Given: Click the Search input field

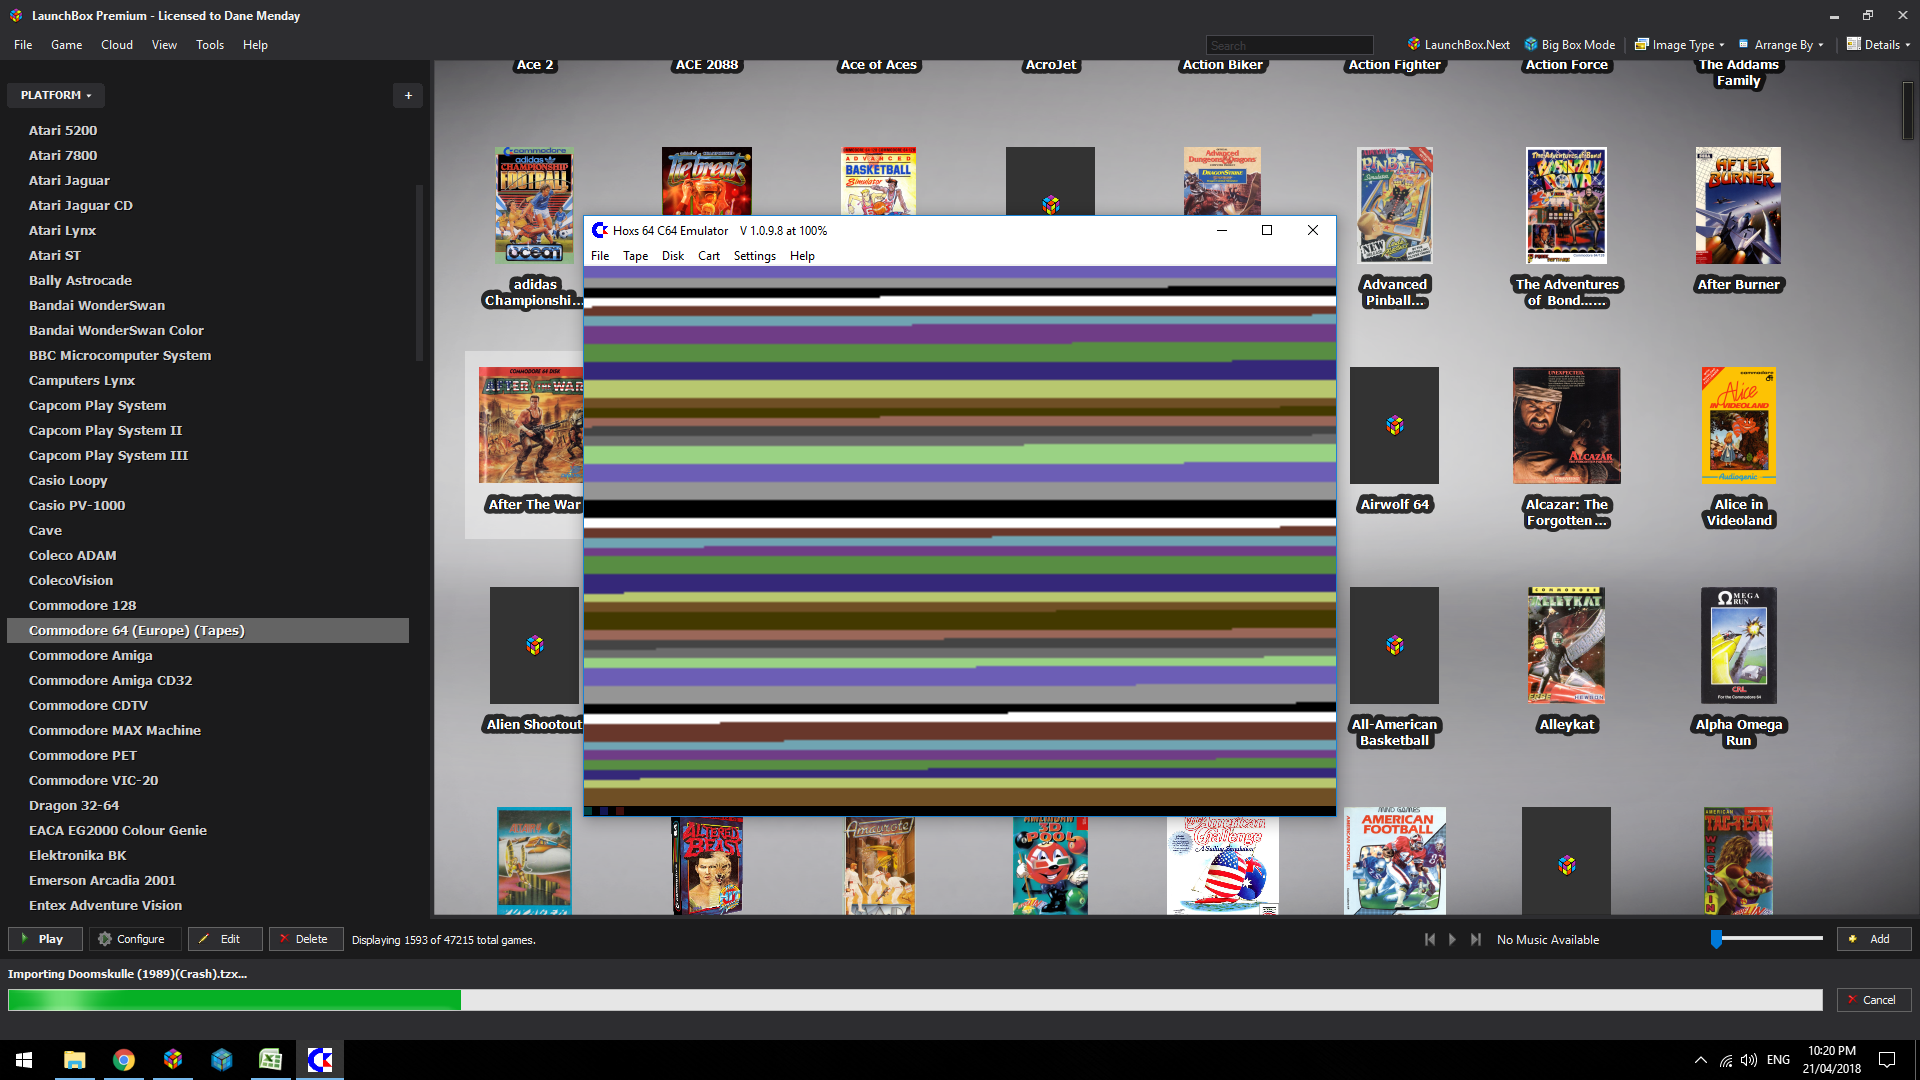Looking at the screenshot, I should (1289, 45).
